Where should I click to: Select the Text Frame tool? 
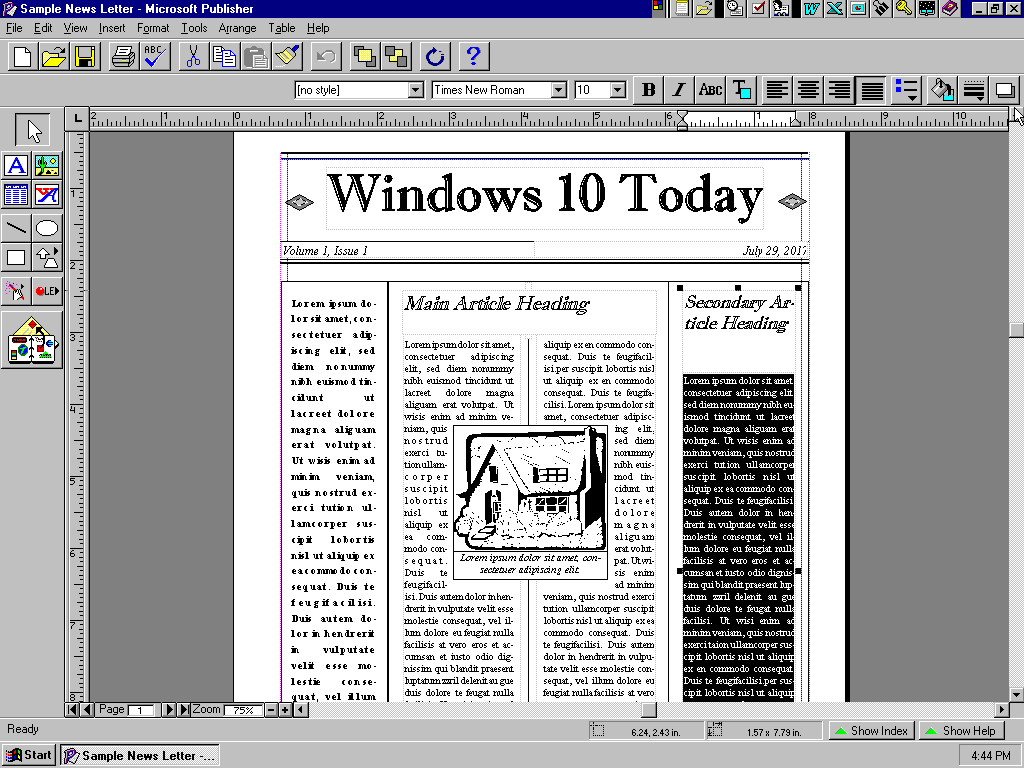16,165
